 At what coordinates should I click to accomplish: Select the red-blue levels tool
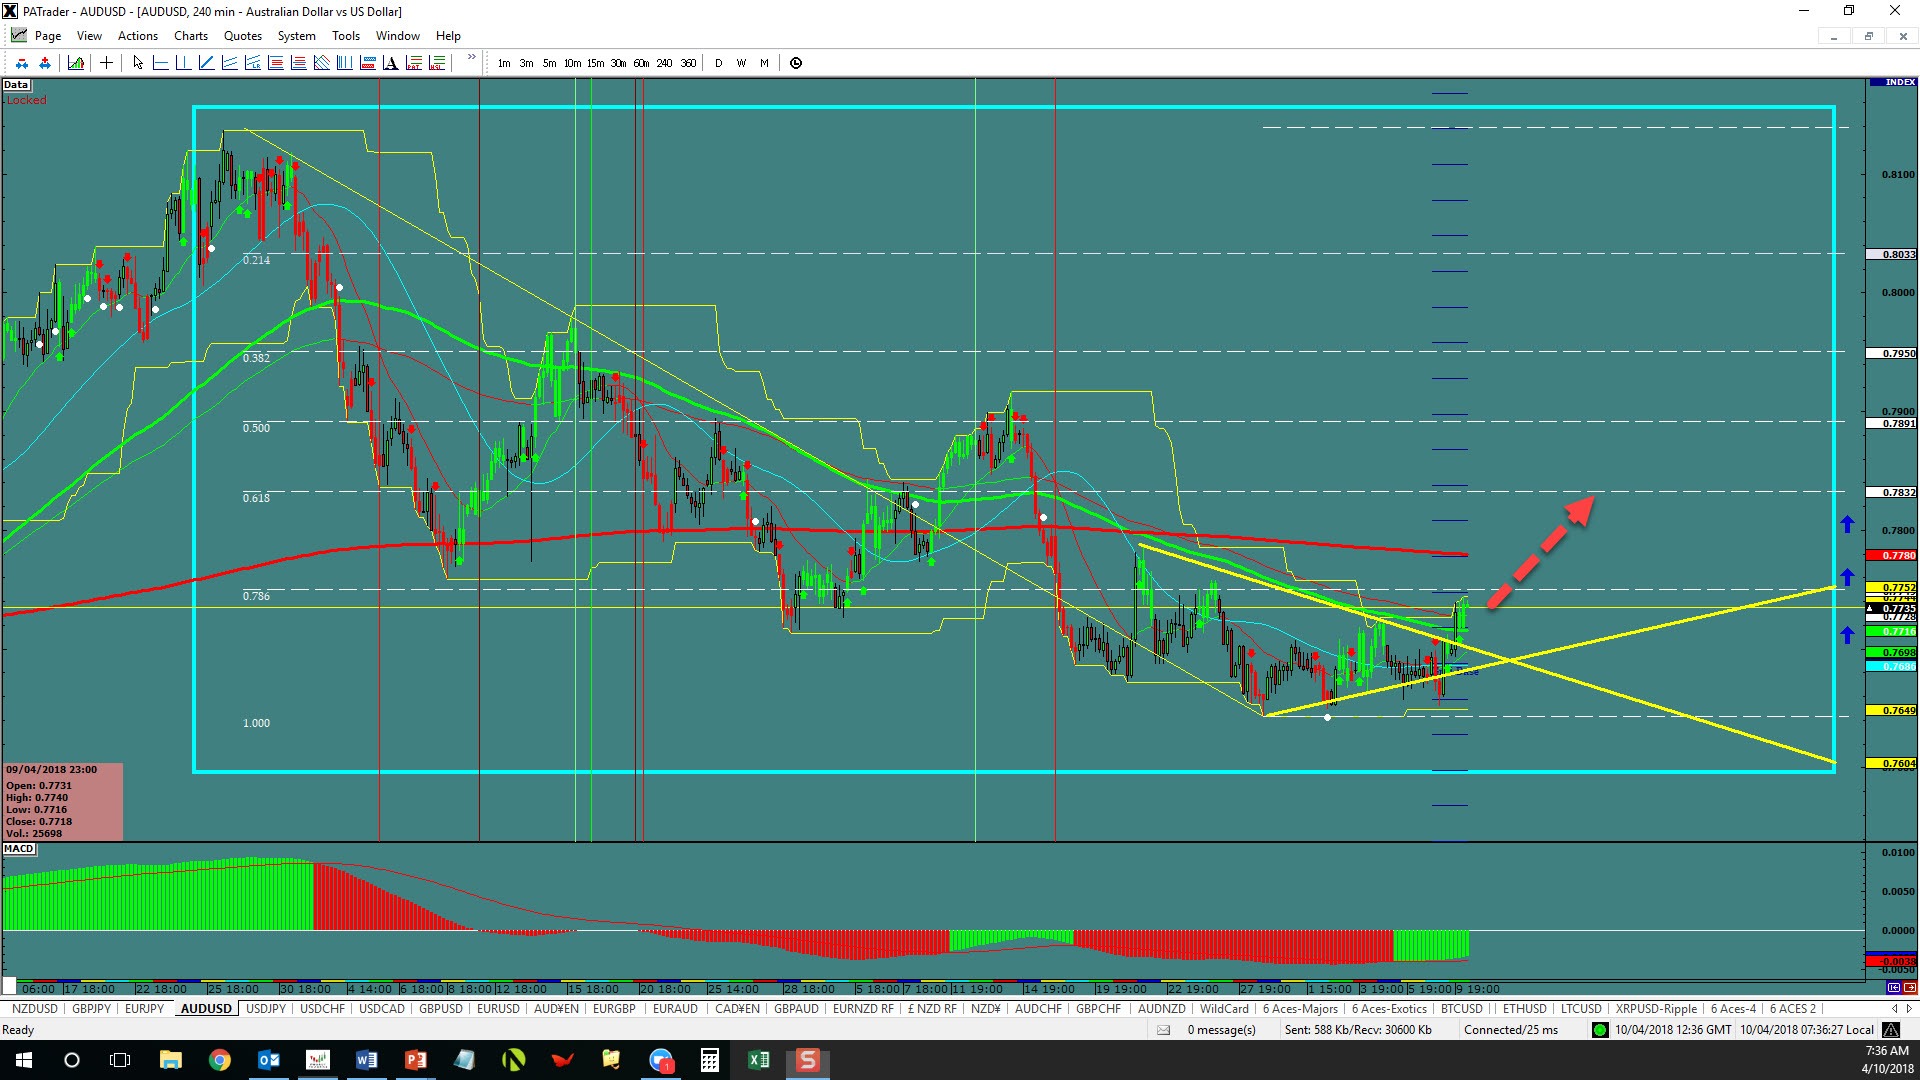click(367, 63)
